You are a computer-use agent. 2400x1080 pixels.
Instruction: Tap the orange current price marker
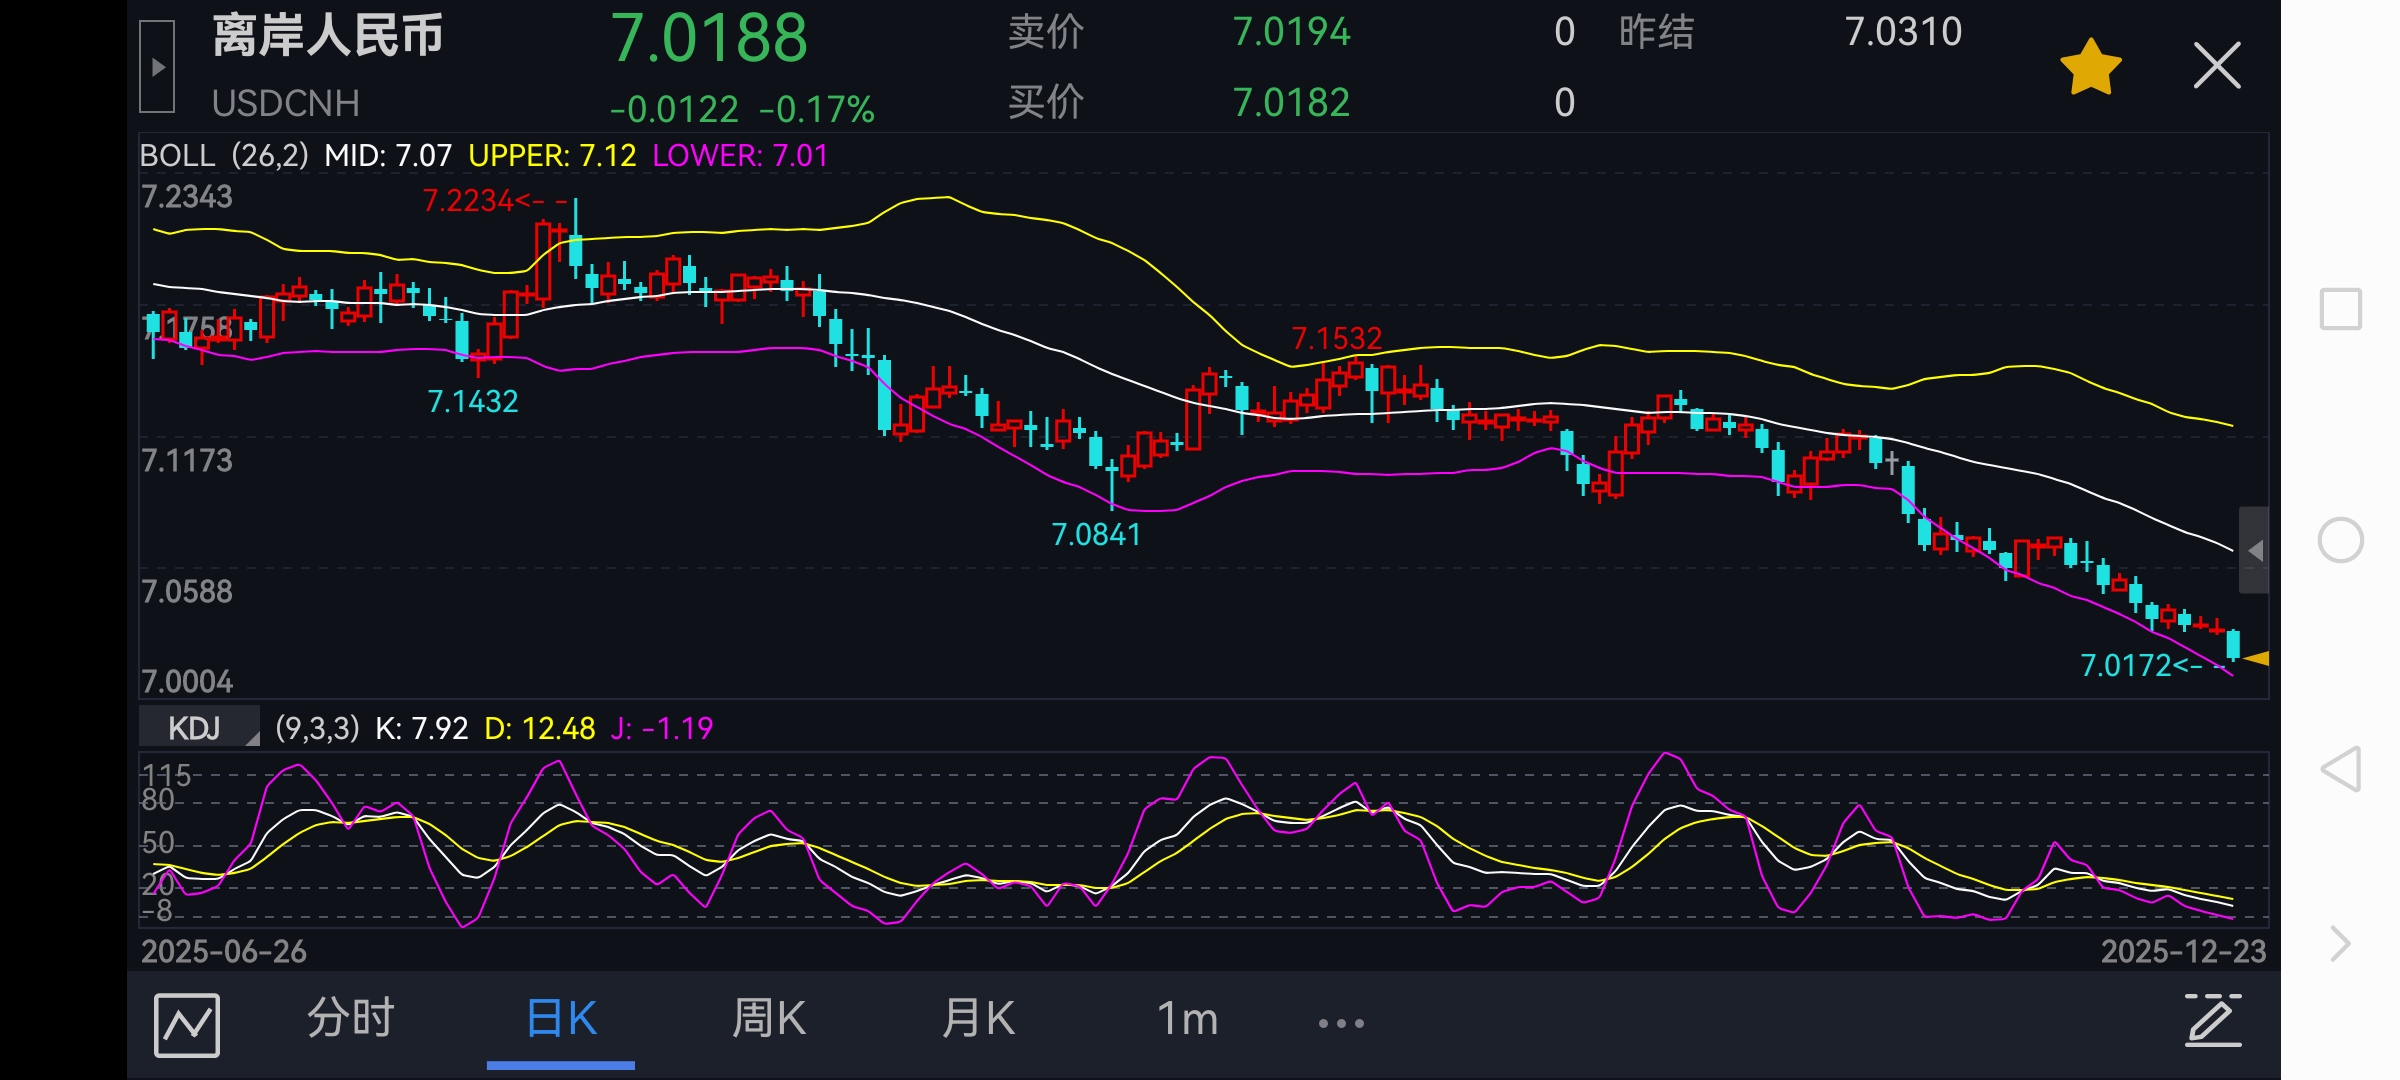pos(2256,658)
